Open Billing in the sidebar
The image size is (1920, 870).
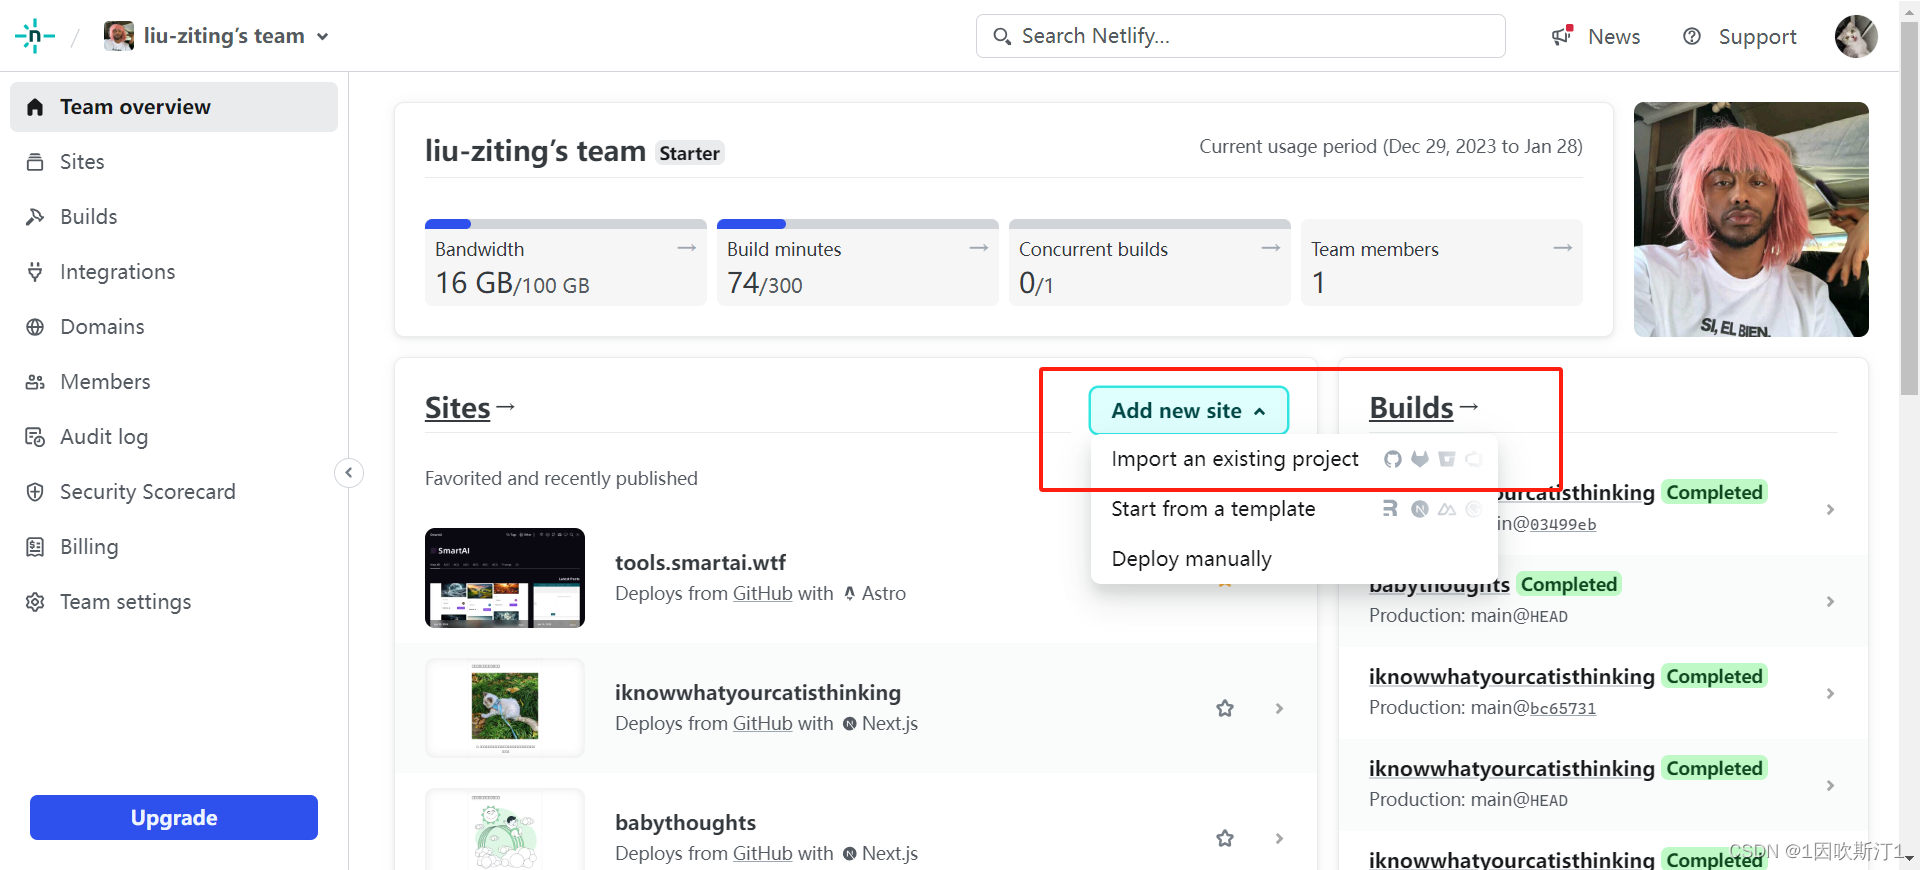[x=174, y=547]
